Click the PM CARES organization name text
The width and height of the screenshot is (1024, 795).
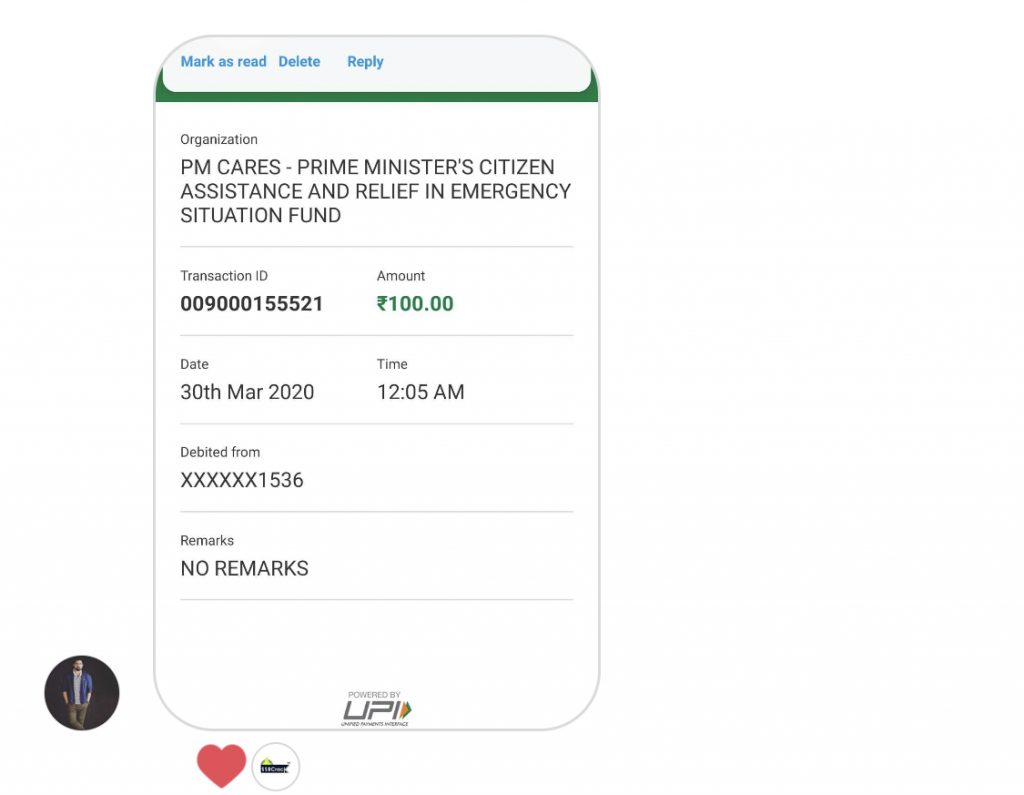pyautogui.click(x=376, y=191)
